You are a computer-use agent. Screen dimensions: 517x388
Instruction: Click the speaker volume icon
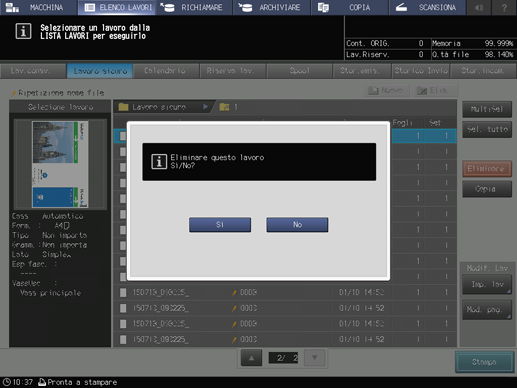(x=479, y=7)
